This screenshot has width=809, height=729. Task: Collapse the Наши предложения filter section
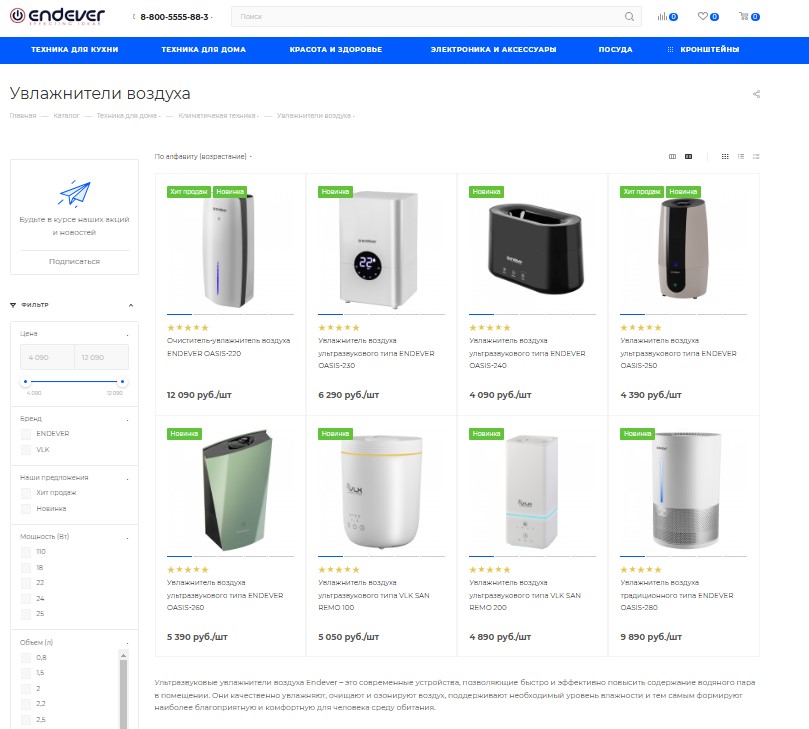[x=127, y=478]
